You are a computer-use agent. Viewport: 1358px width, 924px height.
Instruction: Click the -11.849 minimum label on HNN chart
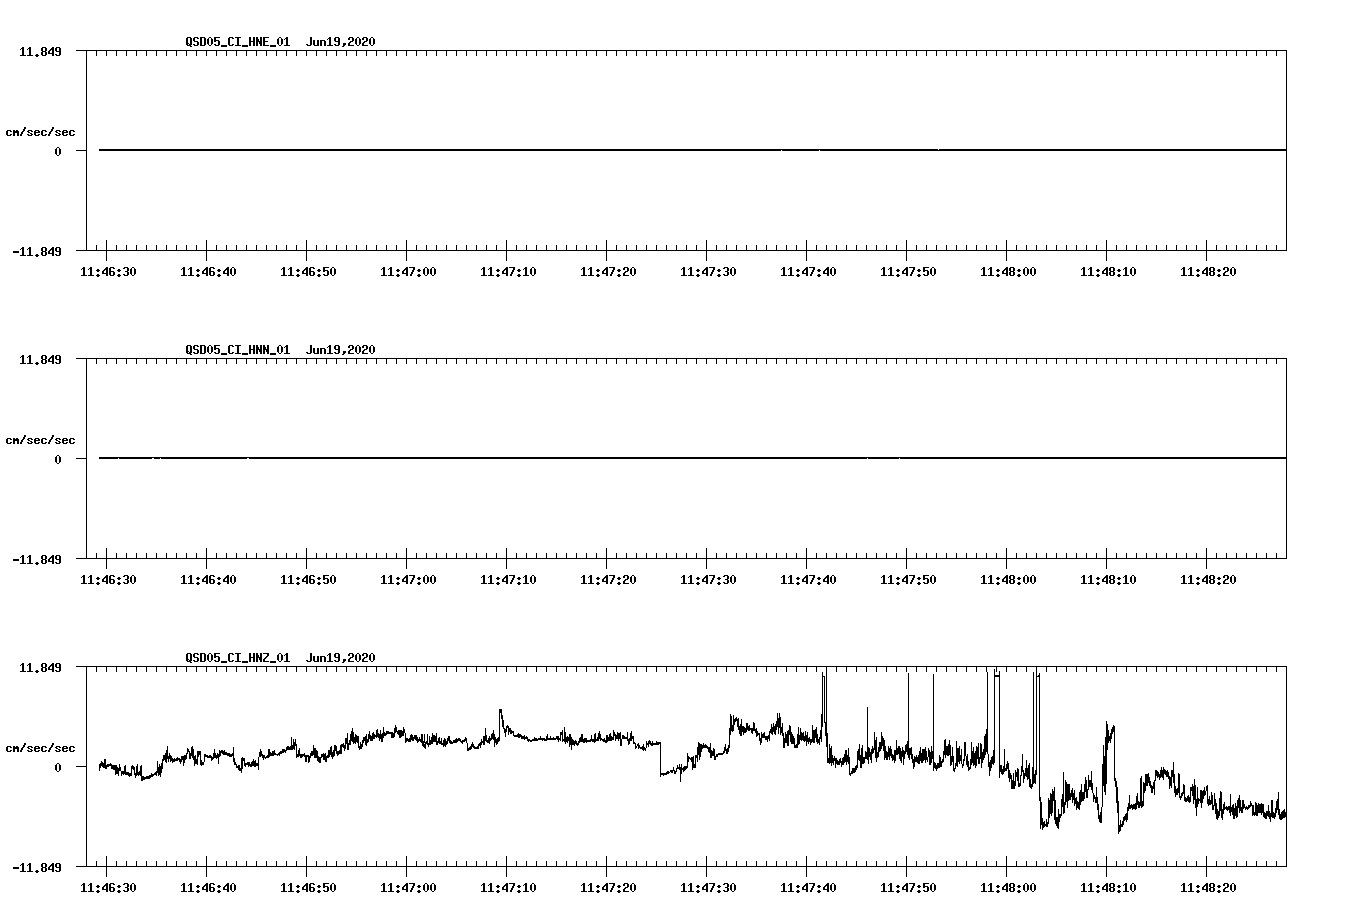point(37,560)
